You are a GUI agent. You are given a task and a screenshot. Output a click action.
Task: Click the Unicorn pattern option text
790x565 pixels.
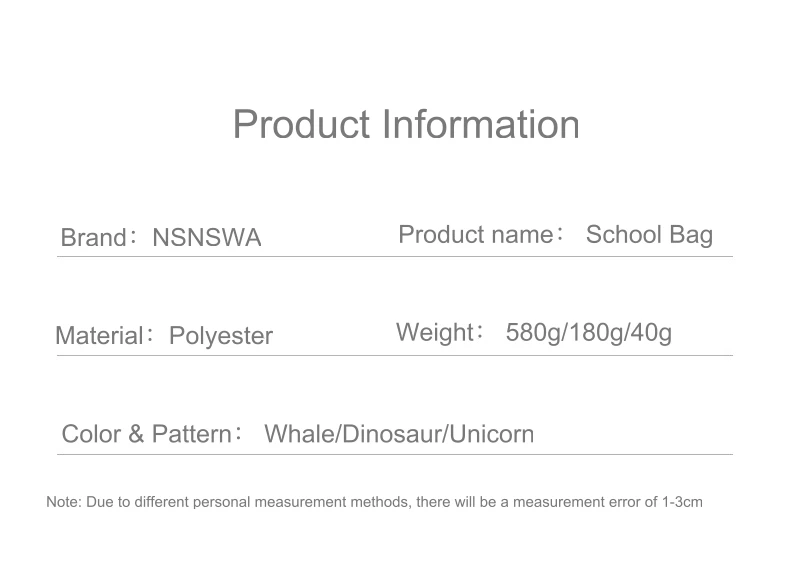tap(492, 434)
